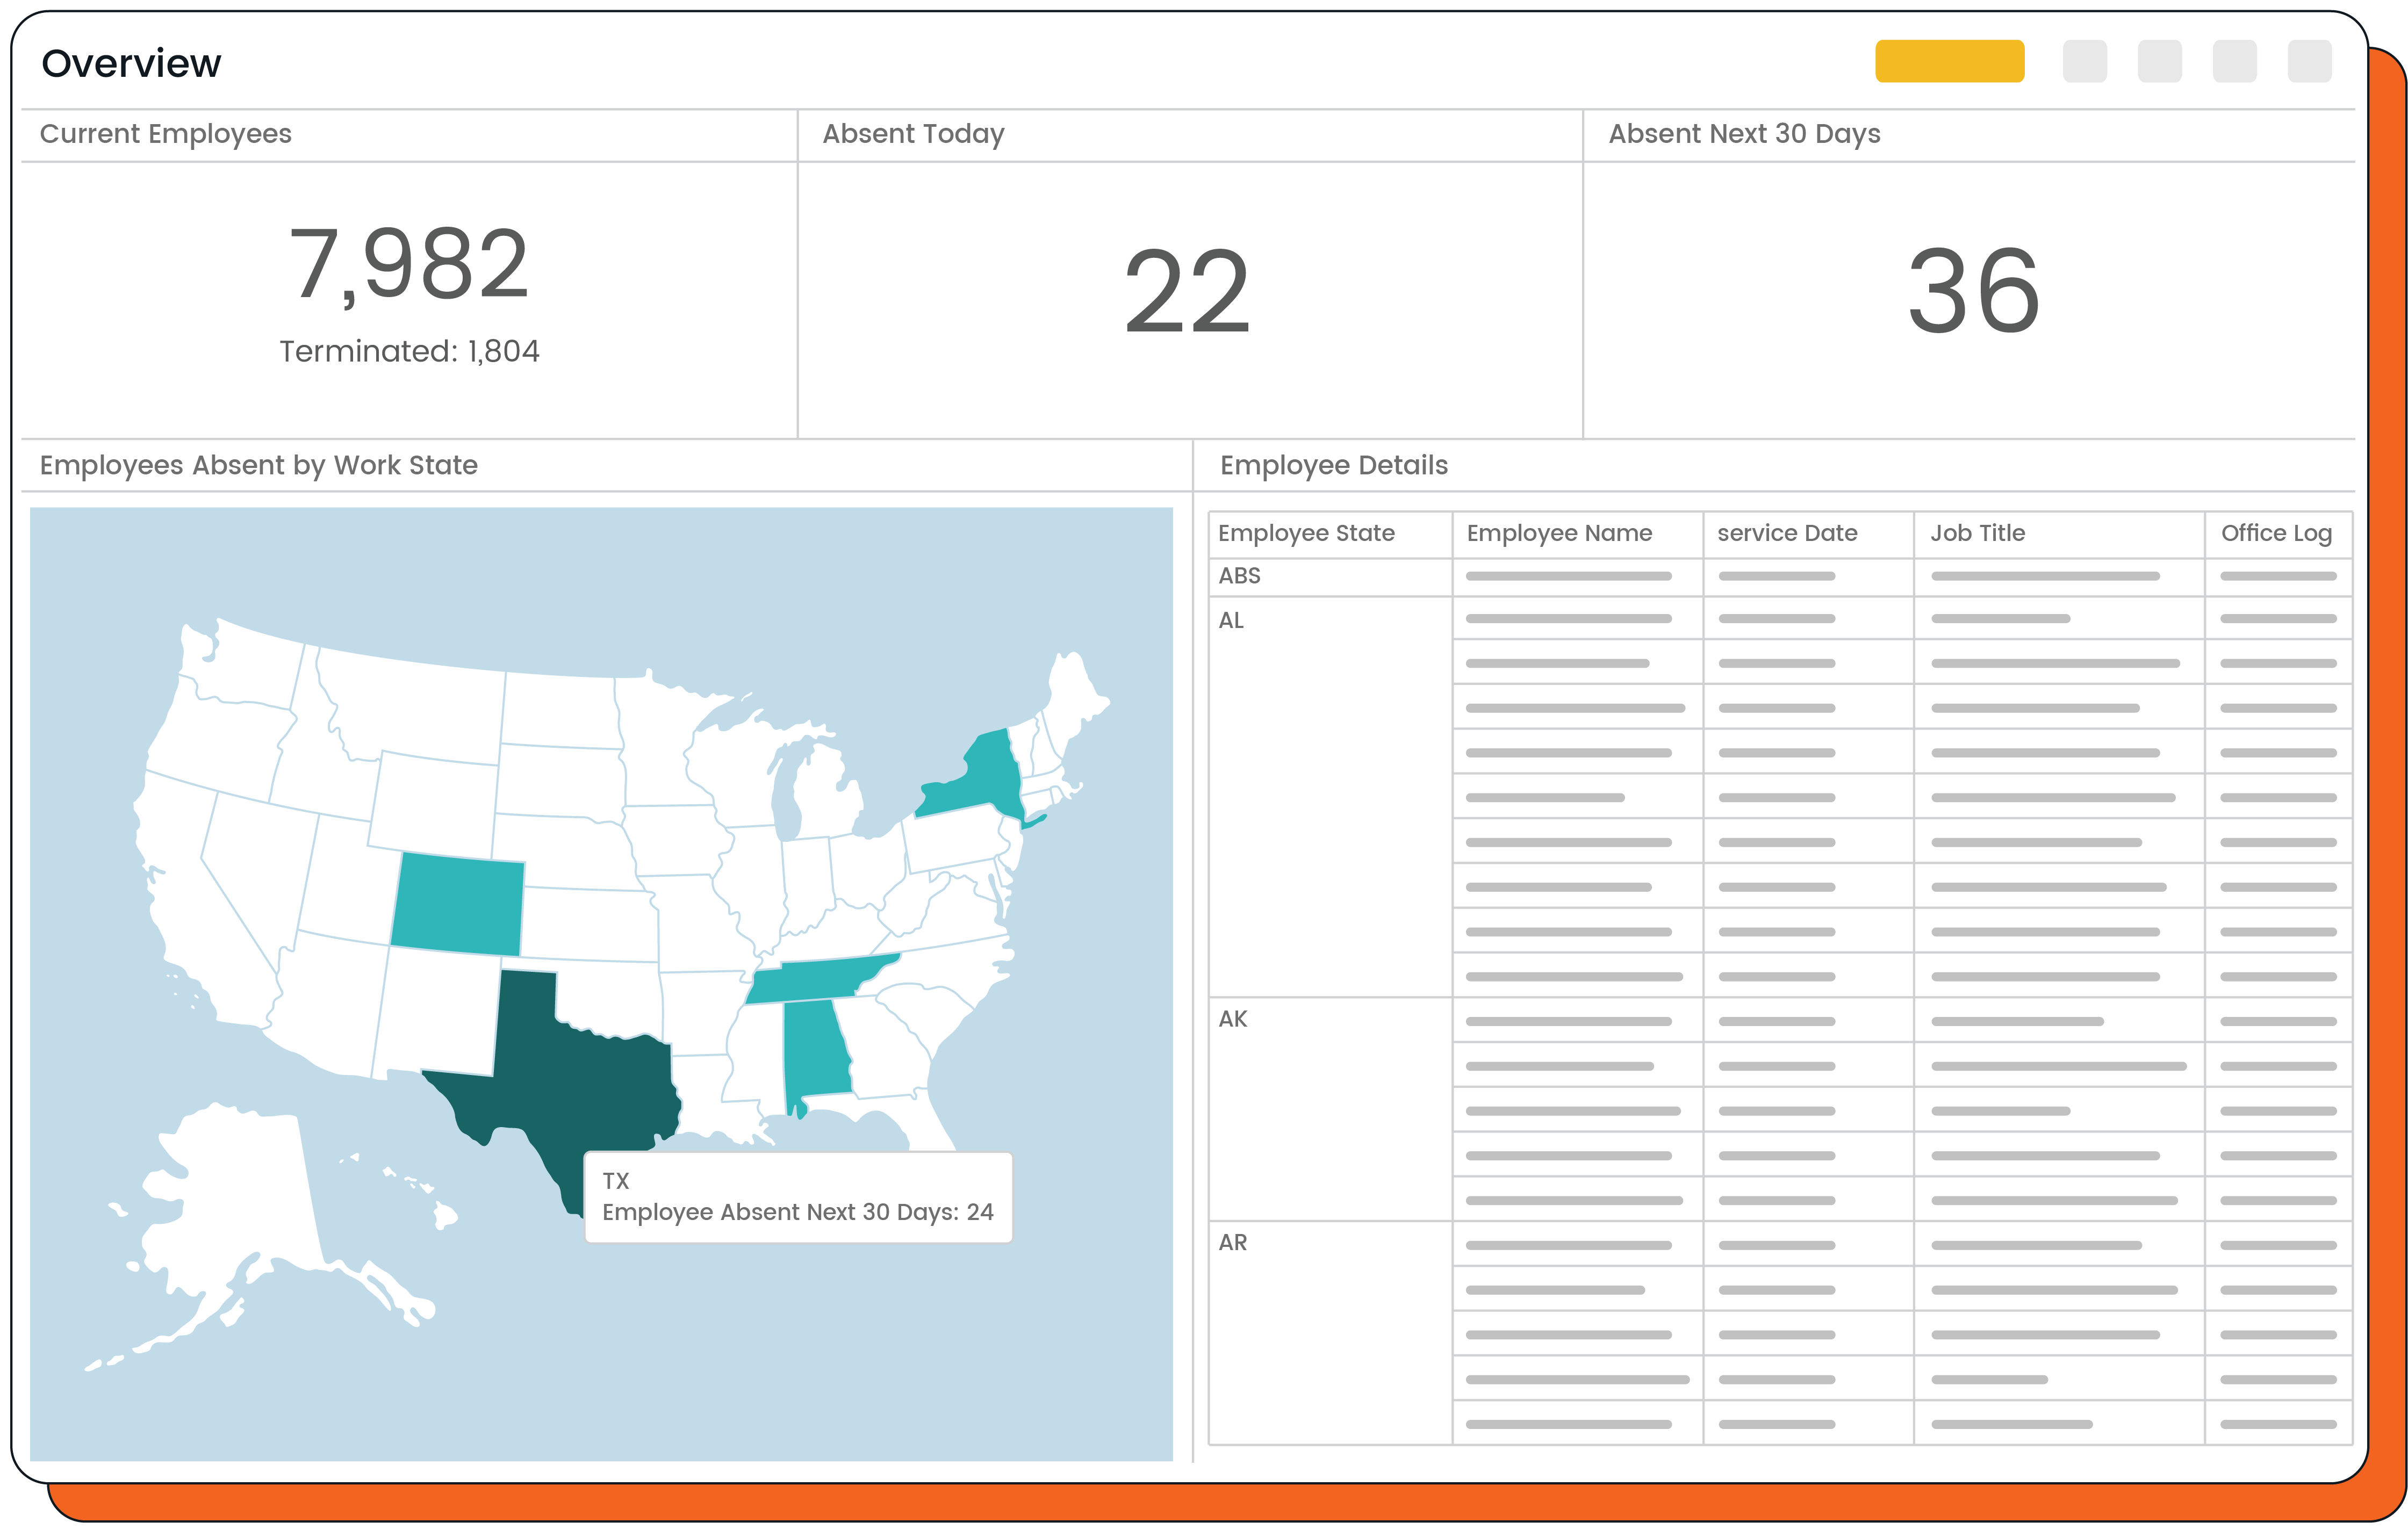The image size is (2408, 1530).
Task: Select the first gray toolbar icon beside yellow button
Action: tap(2085, 62)
